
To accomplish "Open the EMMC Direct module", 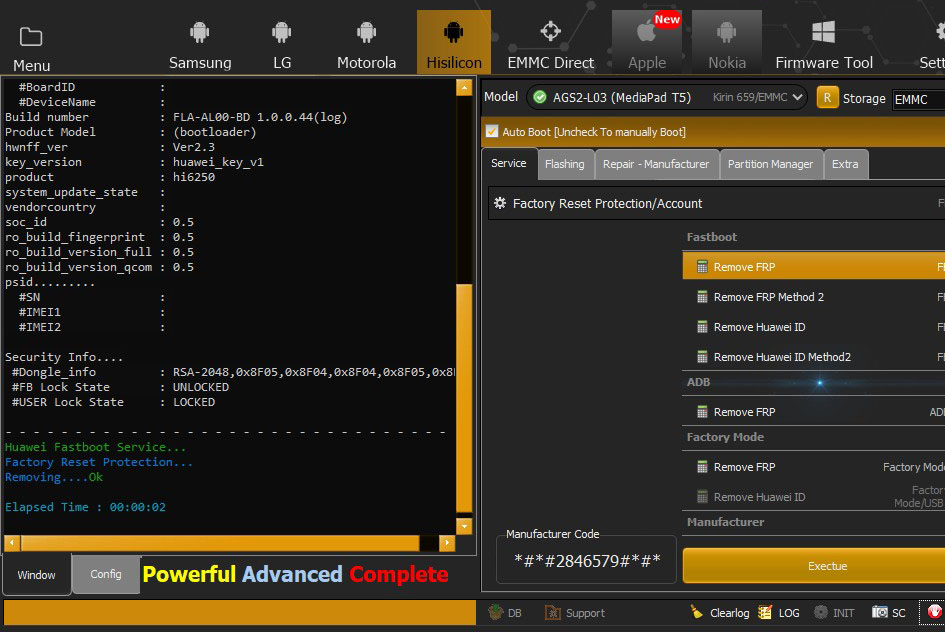I will pyautogui.click(x=550, y=45).
